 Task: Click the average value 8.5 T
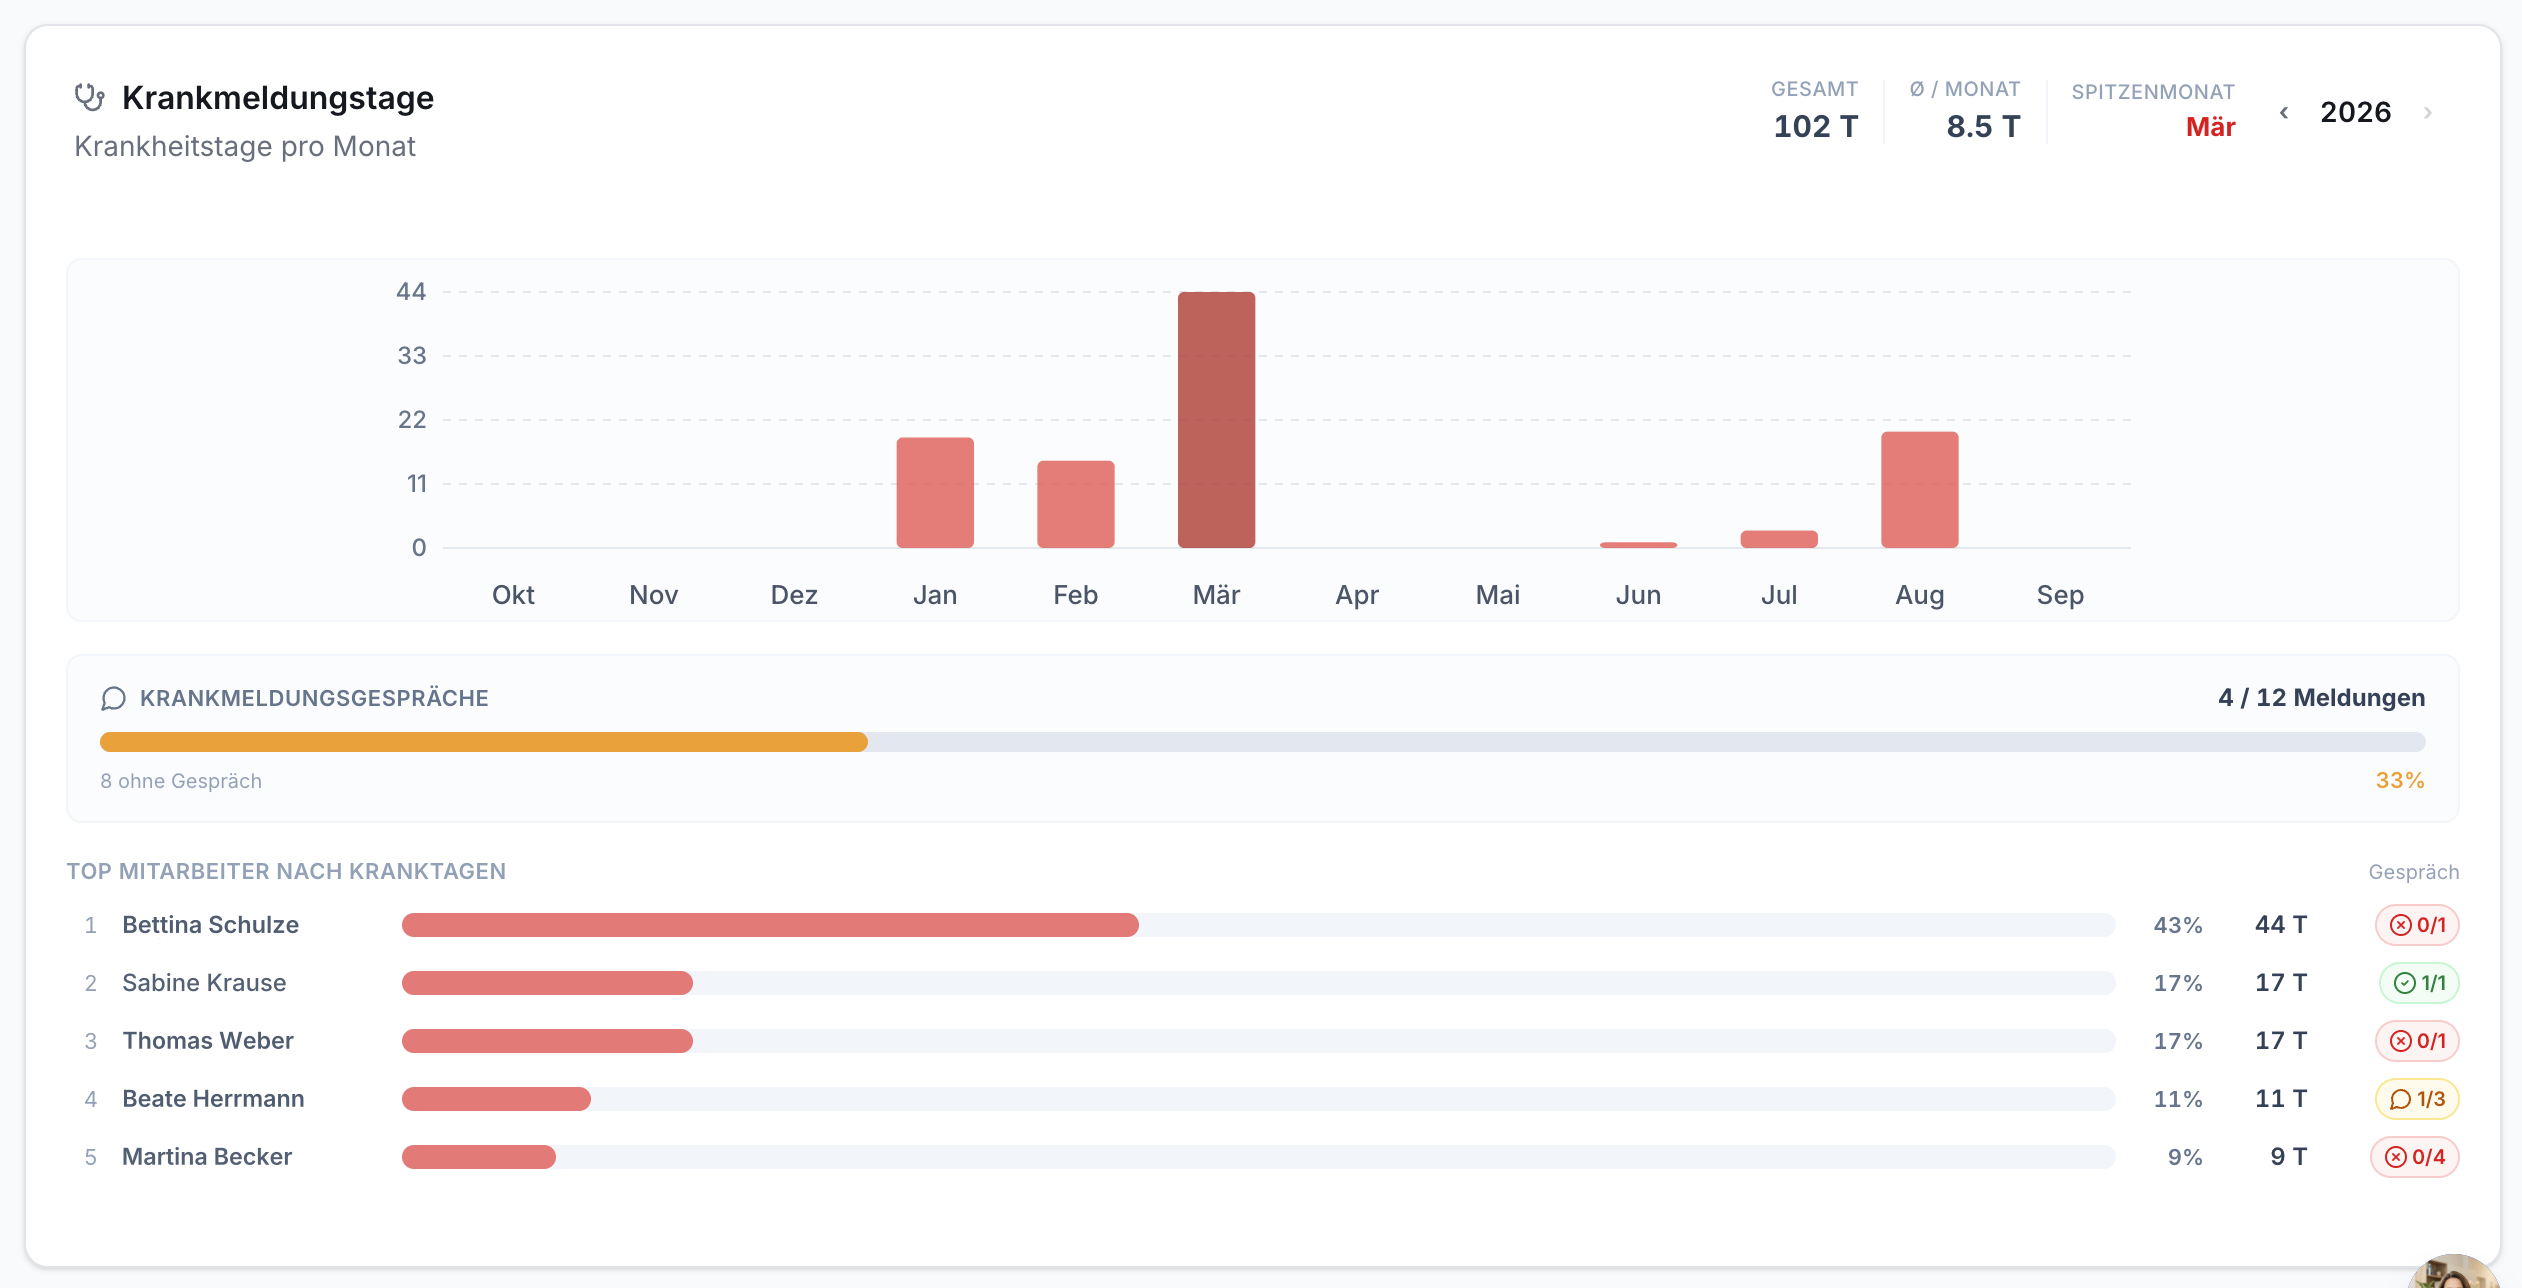point(1983,127)
